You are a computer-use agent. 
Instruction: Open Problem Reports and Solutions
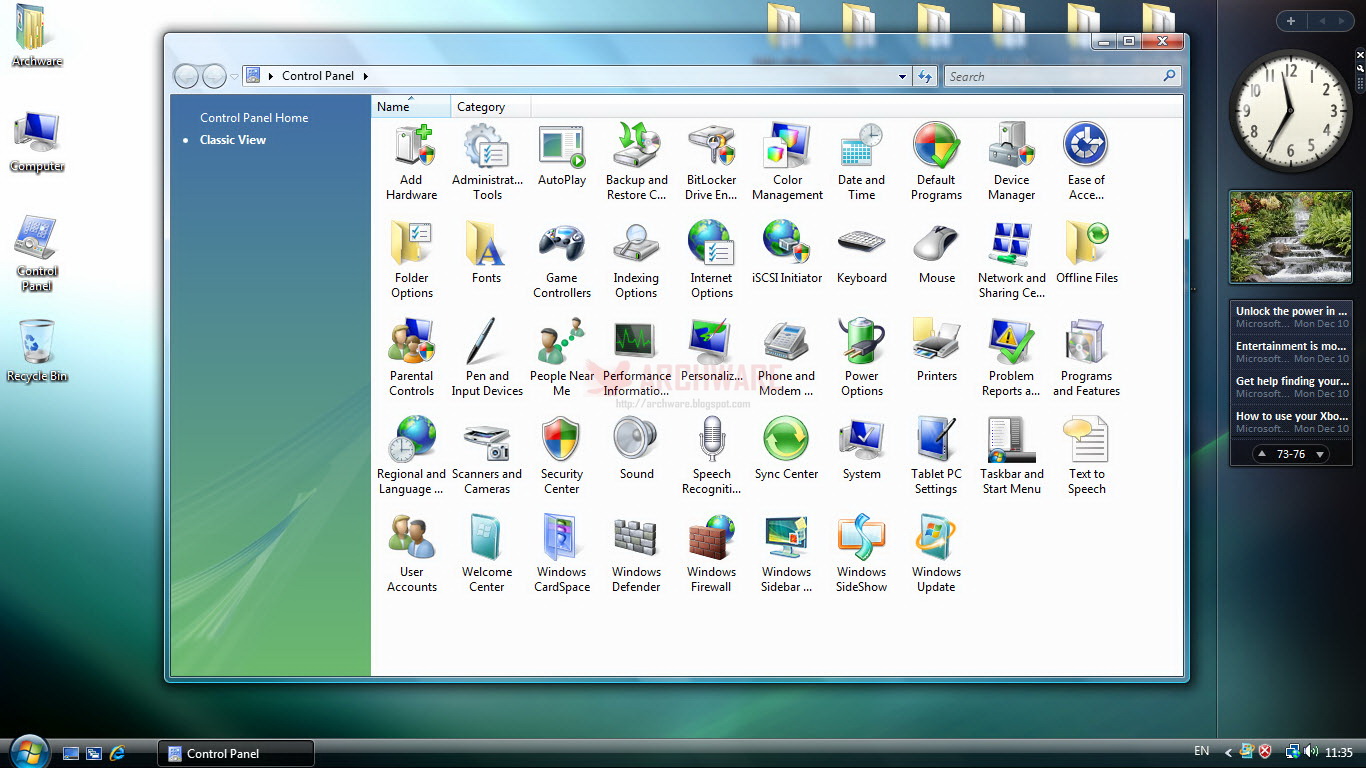click(1012, 358)
